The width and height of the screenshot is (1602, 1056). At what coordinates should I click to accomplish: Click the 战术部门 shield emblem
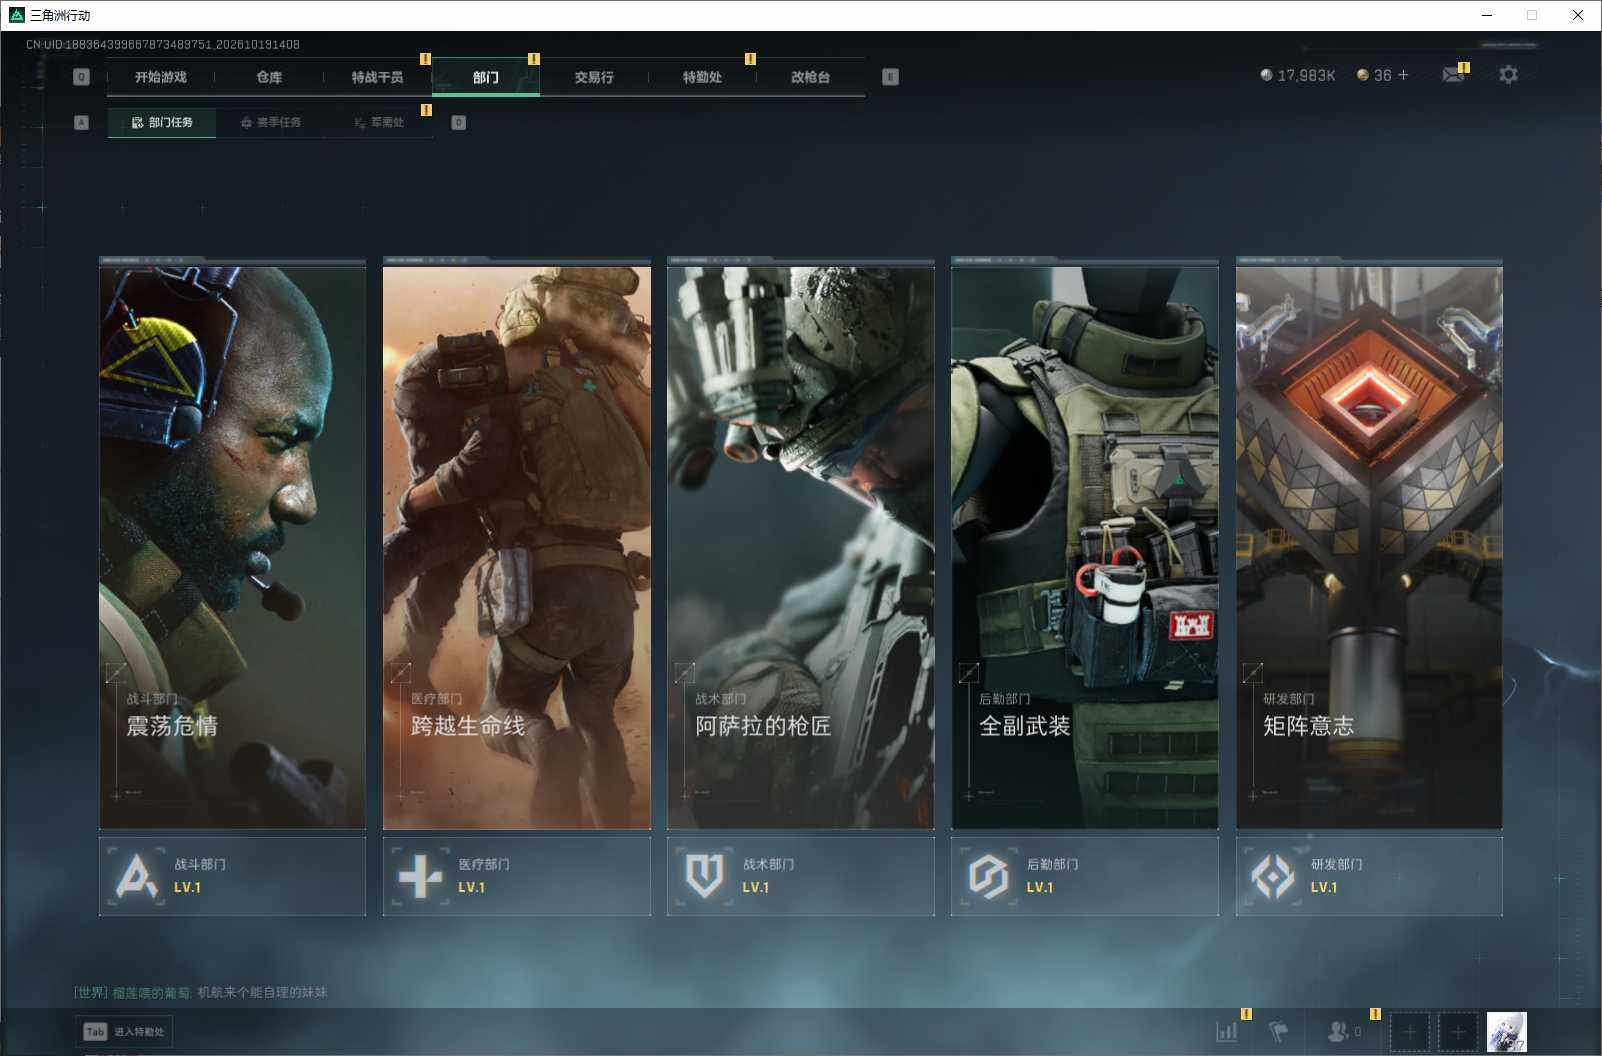704,876
